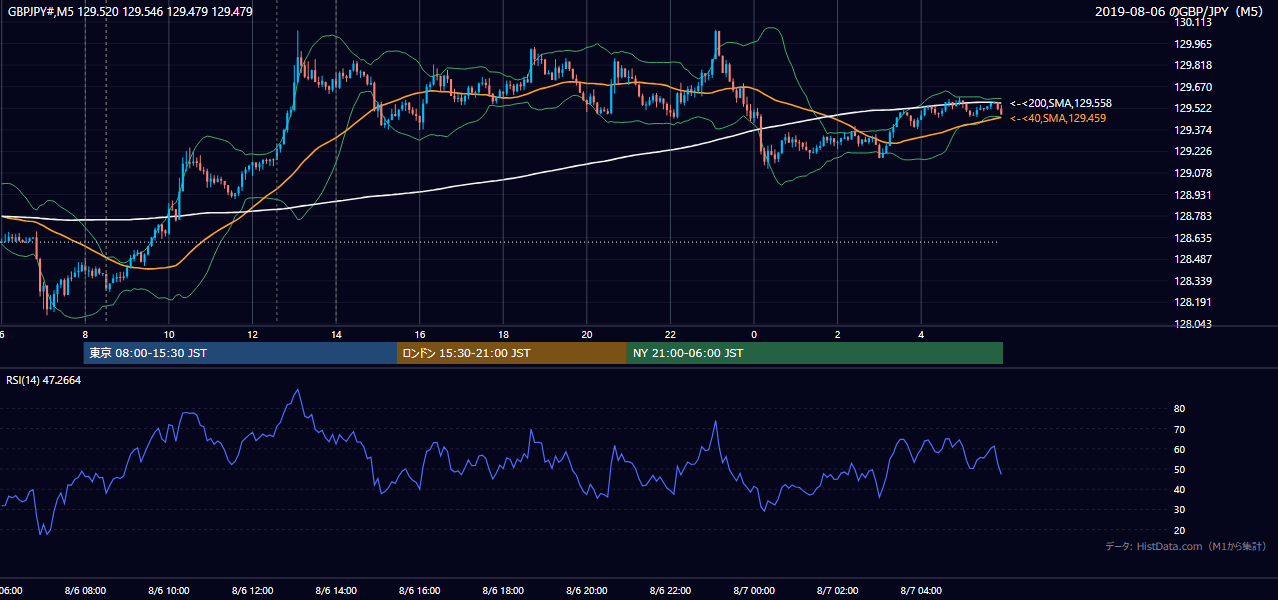Image resolution: width=1278 pixels, height=600 pixels.
Task: Open the HistData.com data source credit
Action: [x=1186, y=546]
